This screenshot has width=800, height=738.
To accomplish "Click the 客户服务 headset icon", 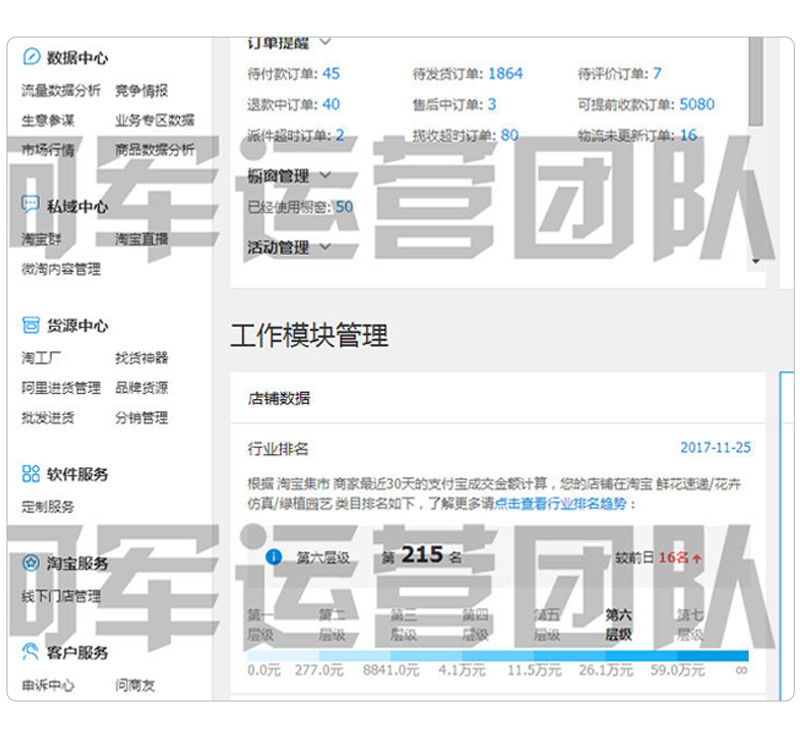I will pos(31,652).
